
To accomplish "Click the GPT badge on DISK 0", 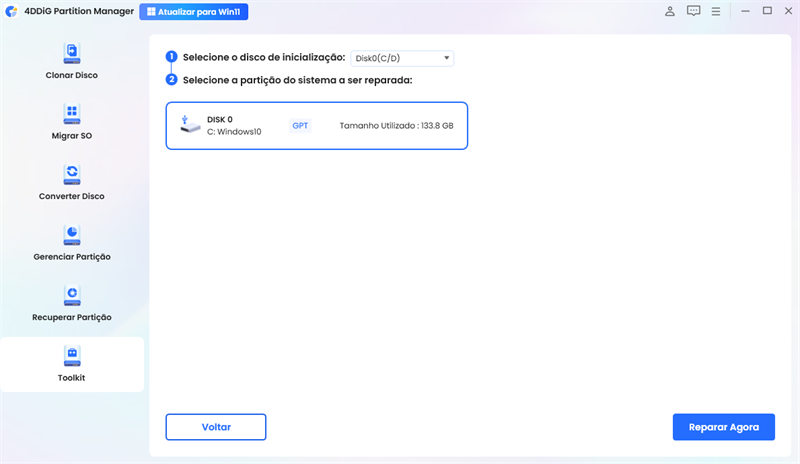I will point(300,126).
